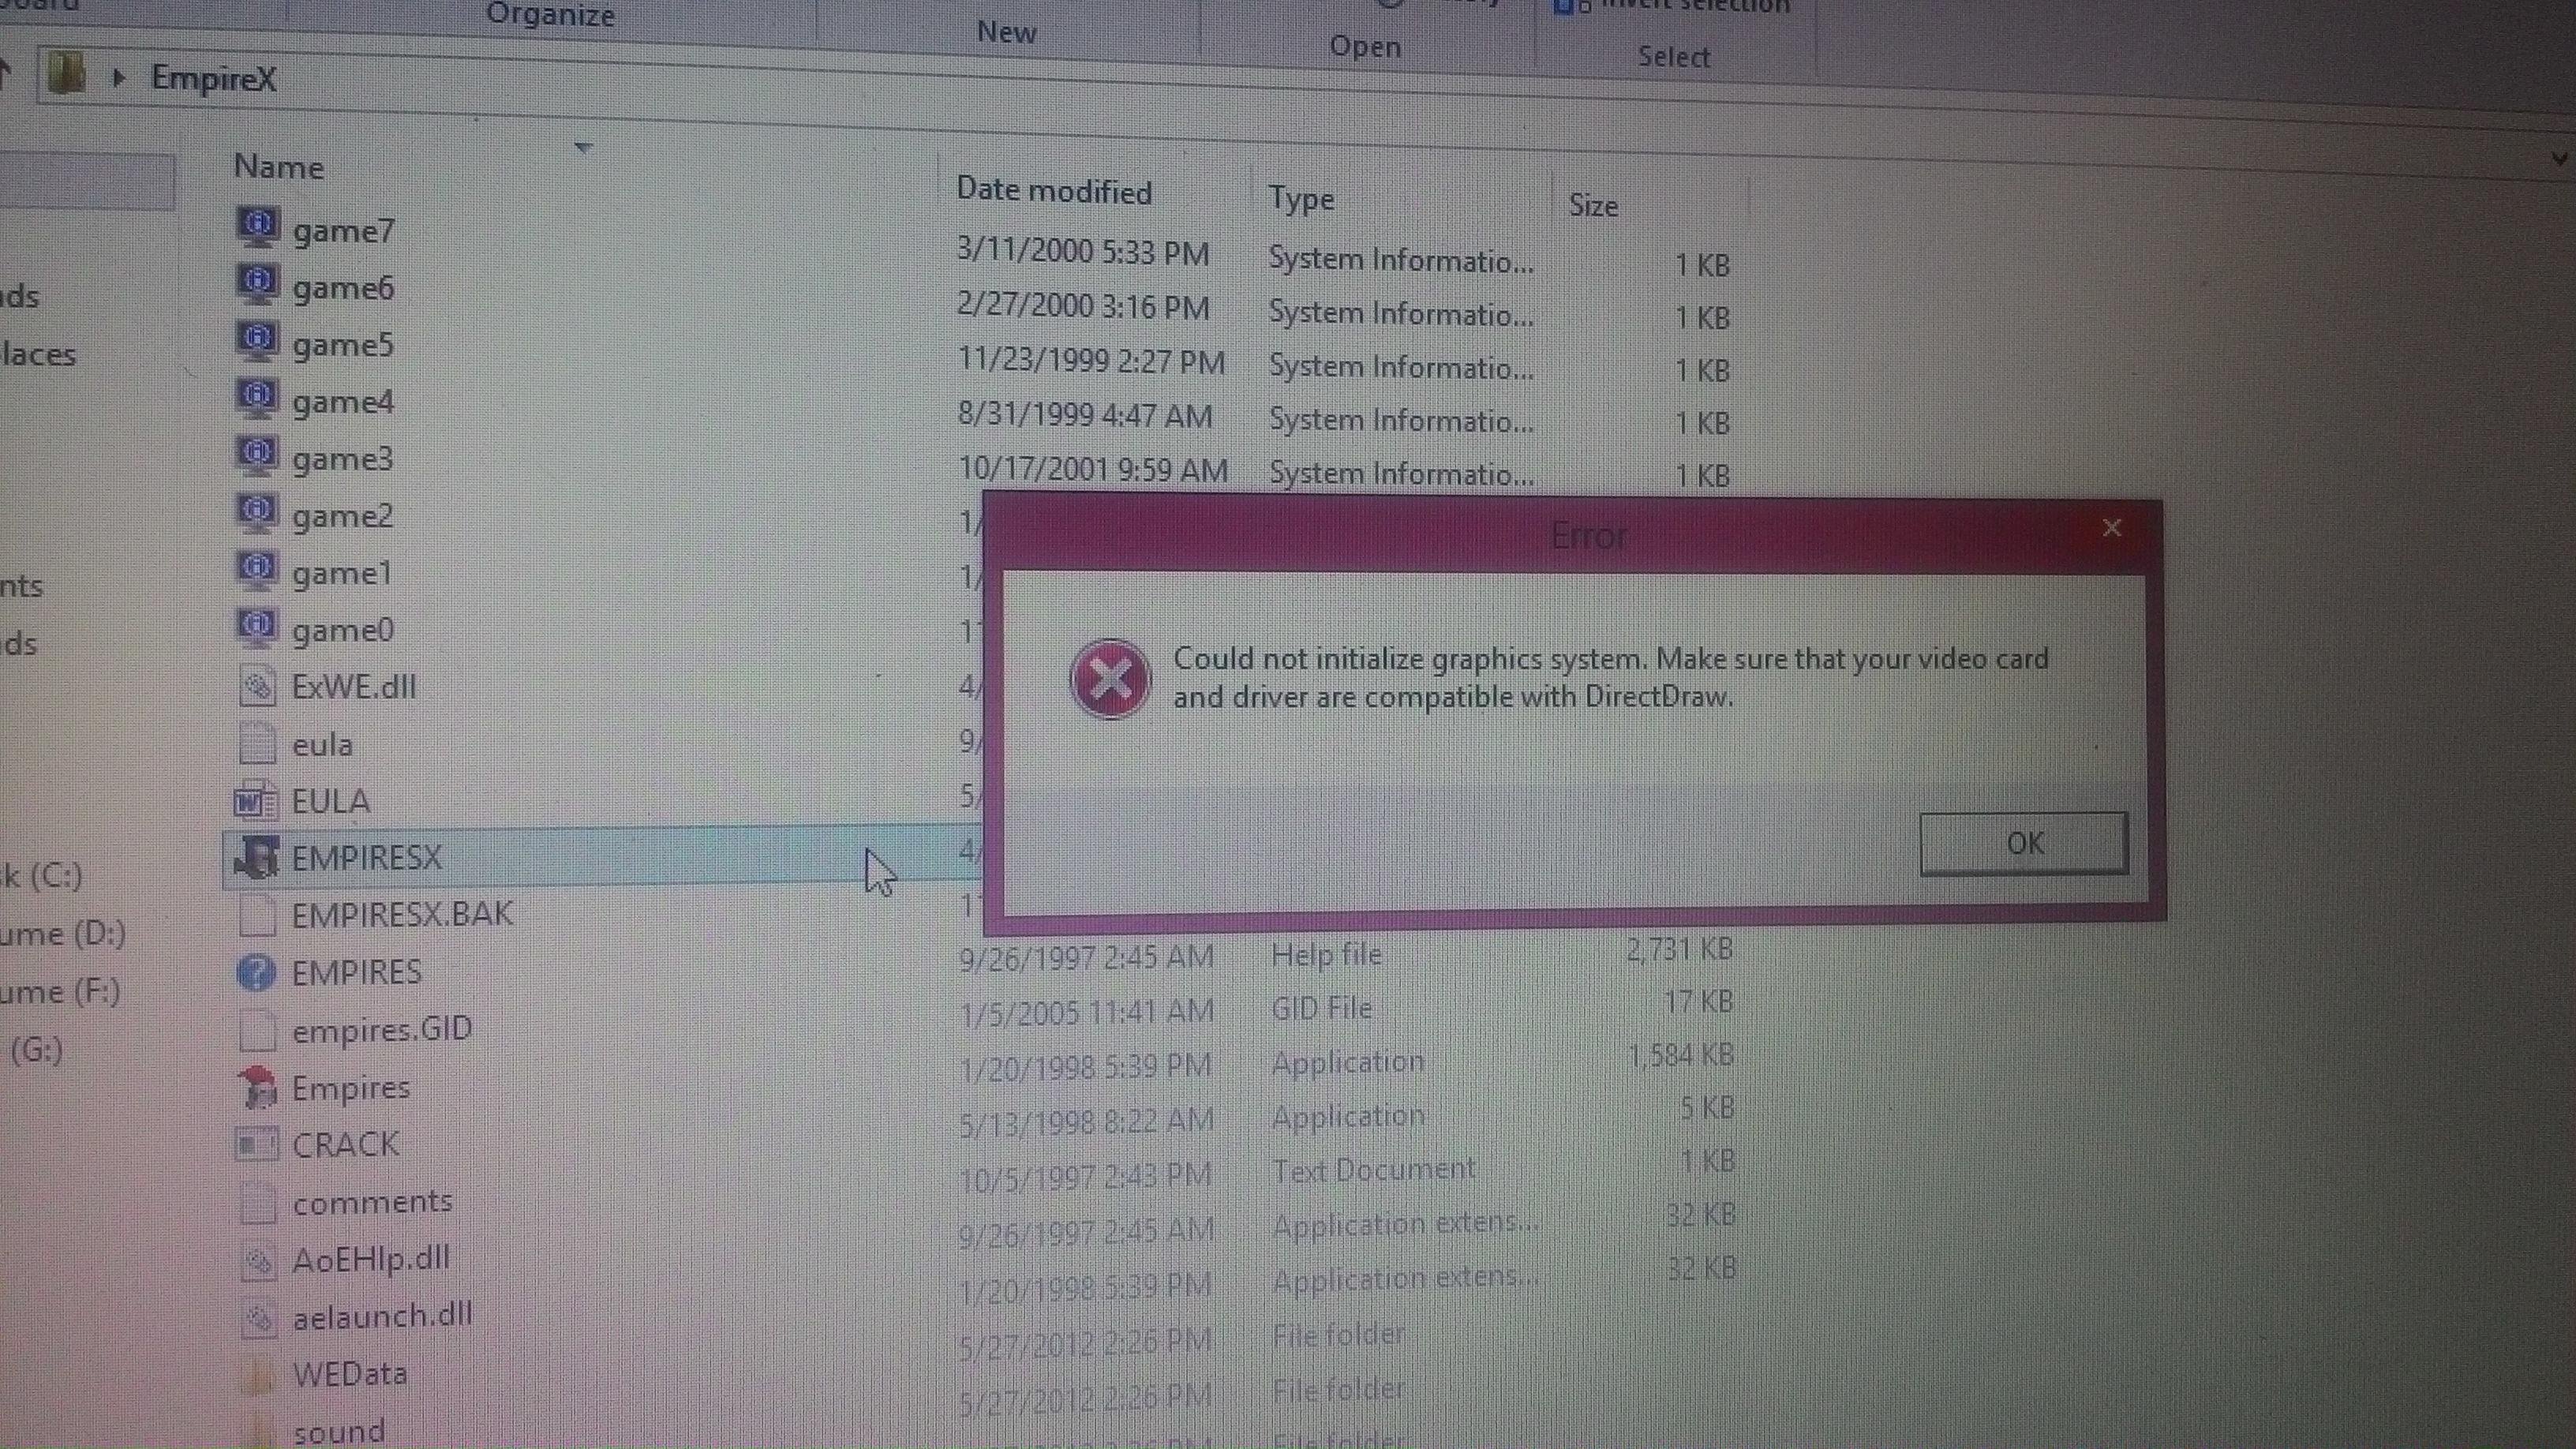Click OK in the Error dialog
The image size is (2576, 1449).
pyautogui.click(x=2024, y=843)
